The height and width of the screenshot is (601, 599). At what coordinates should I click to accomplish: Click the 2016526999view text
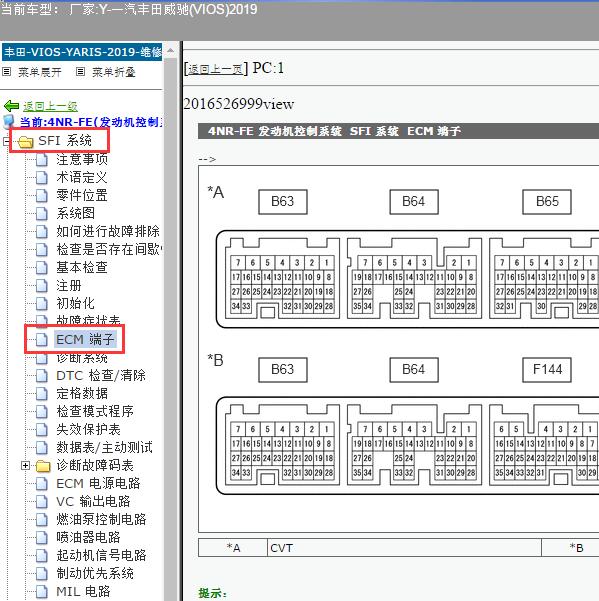(x=239, y=104)
